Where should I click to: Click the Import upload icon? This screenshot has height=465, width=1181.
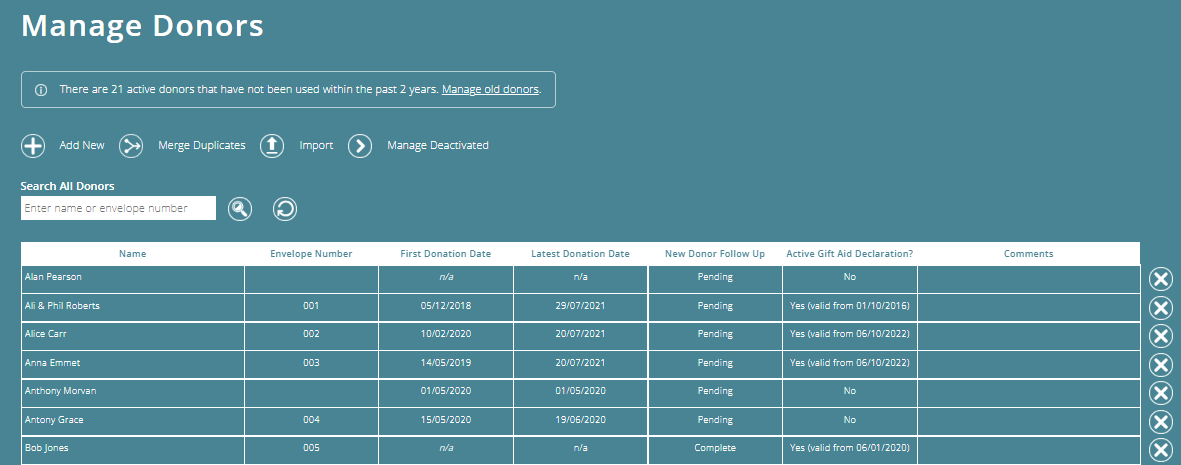273,146
